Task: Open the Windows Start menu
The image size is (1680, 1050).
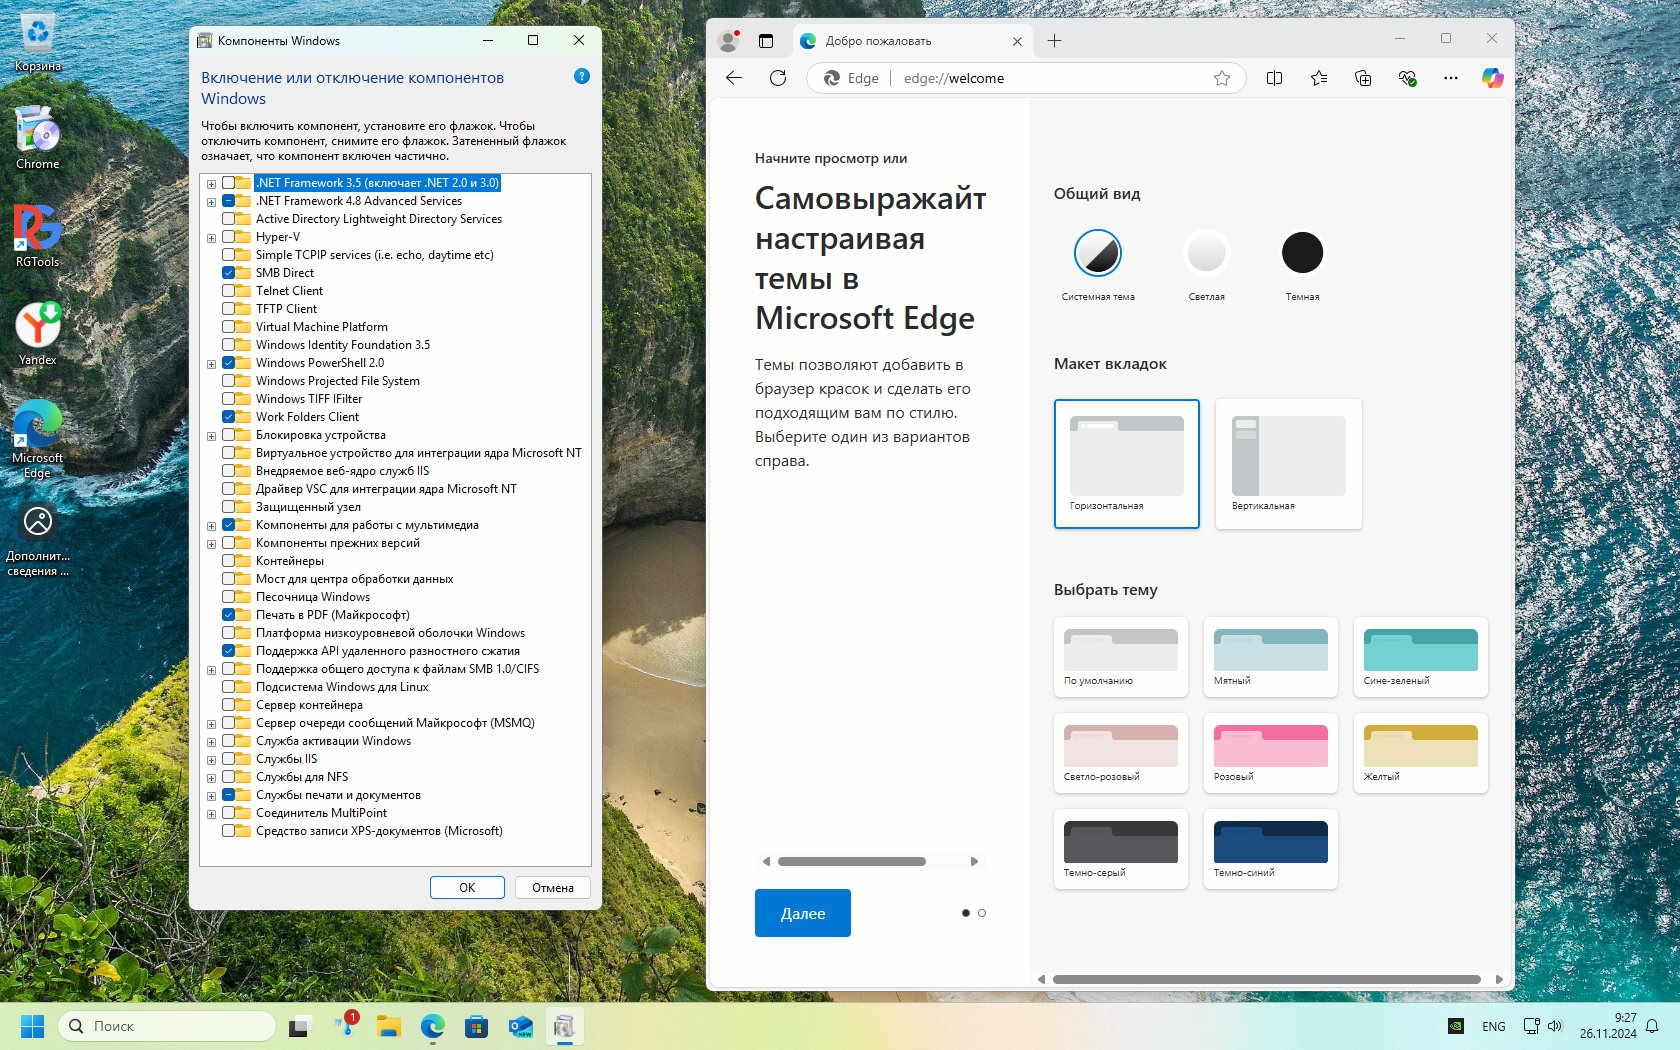Action: point(32,1026)
